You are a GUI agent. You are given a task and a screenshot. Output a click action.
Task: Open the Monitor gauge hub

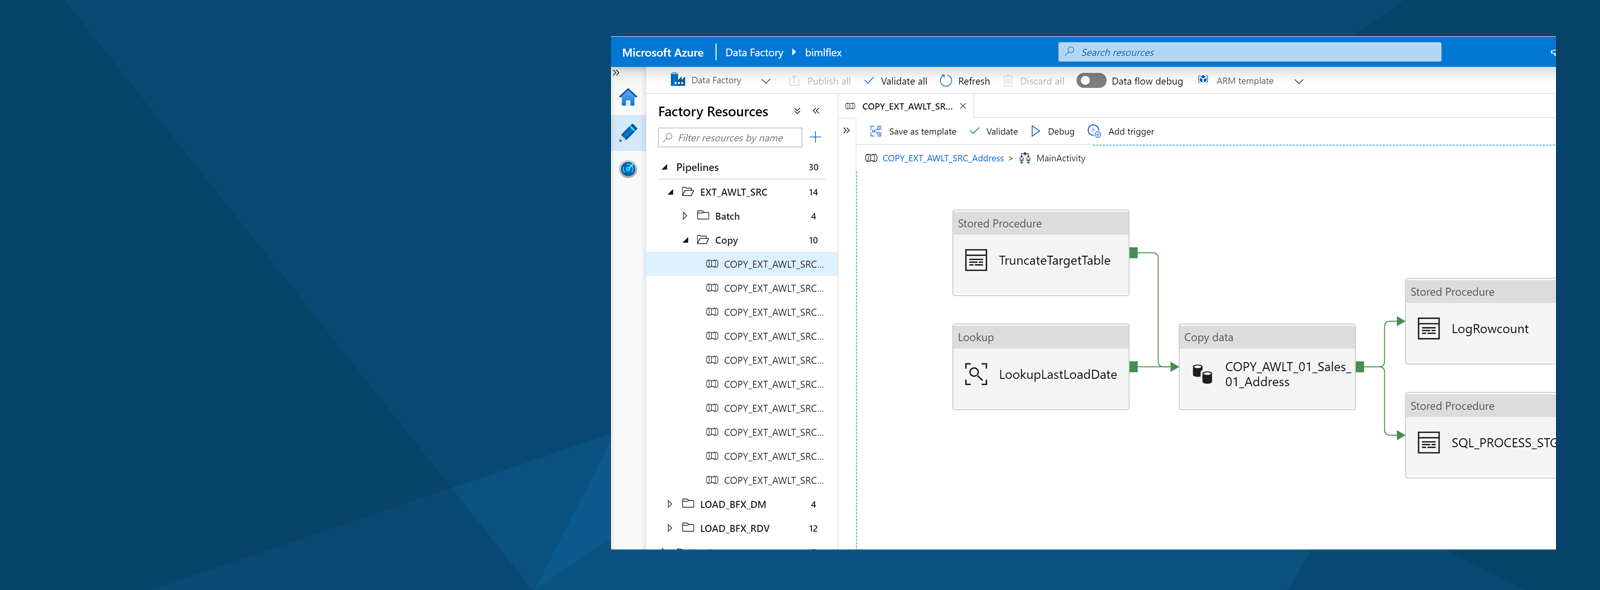click(628, 169)
